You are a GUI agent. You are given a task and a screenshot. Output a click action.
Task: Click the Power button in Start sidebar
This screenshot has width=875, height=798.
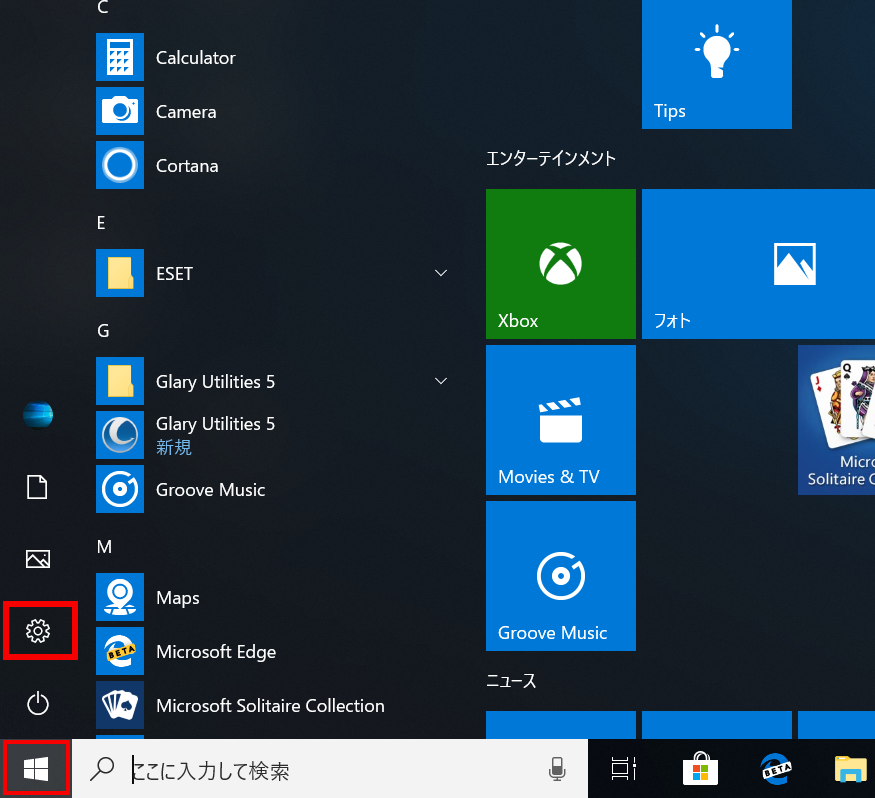point(38,703)
